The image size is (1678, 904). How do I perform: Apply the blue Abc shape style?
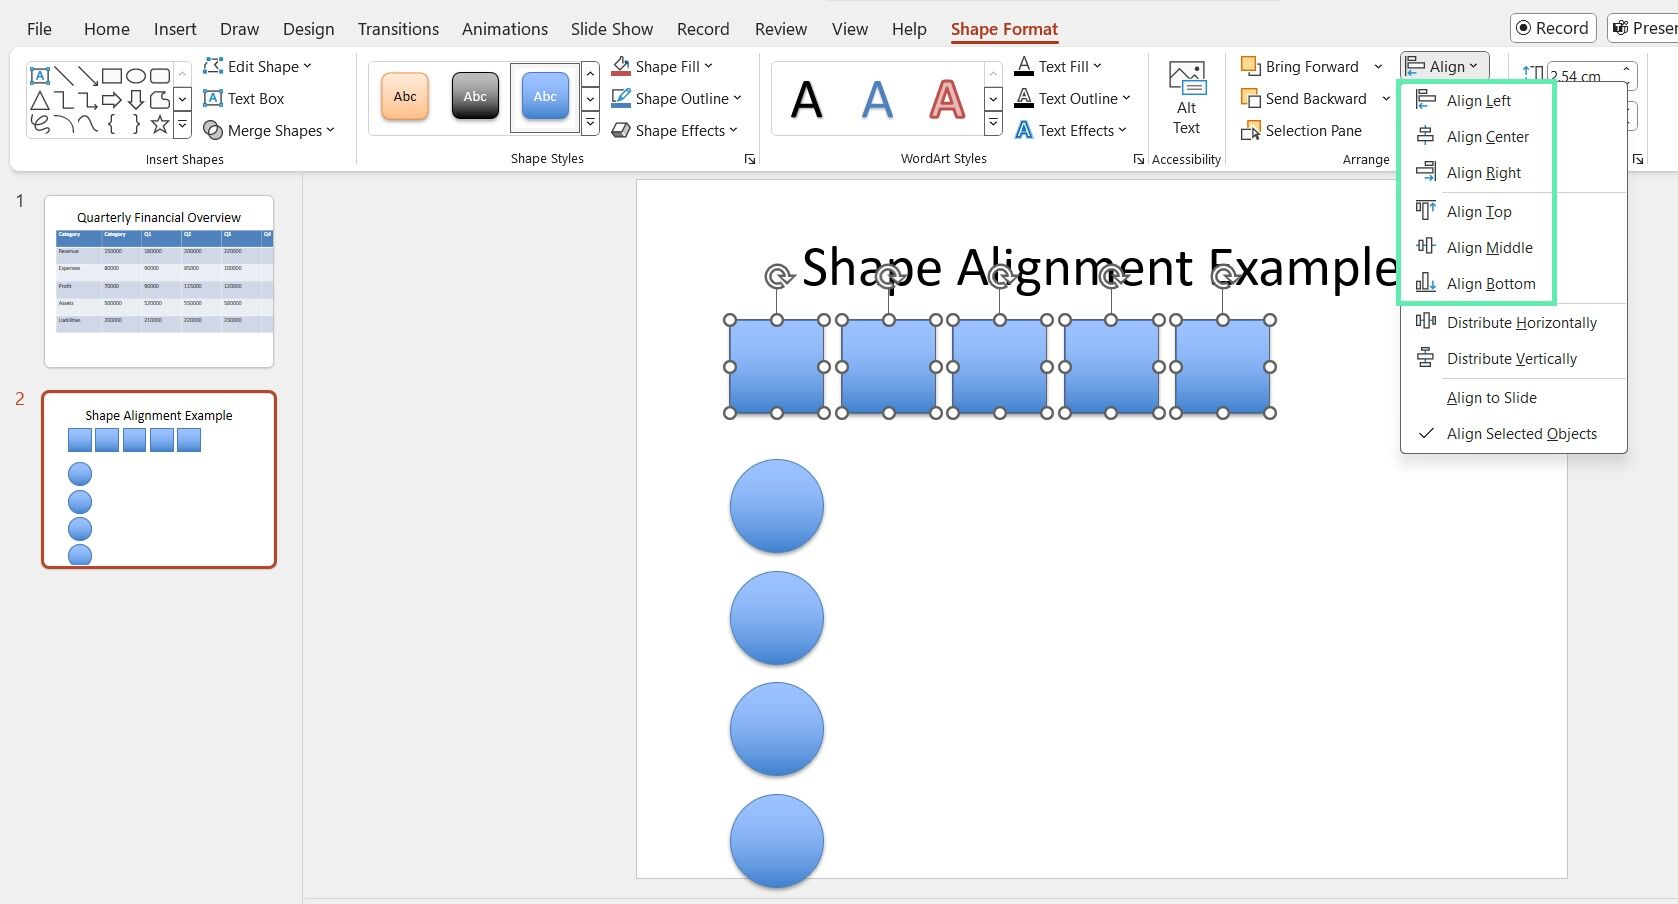pos(543,96)
